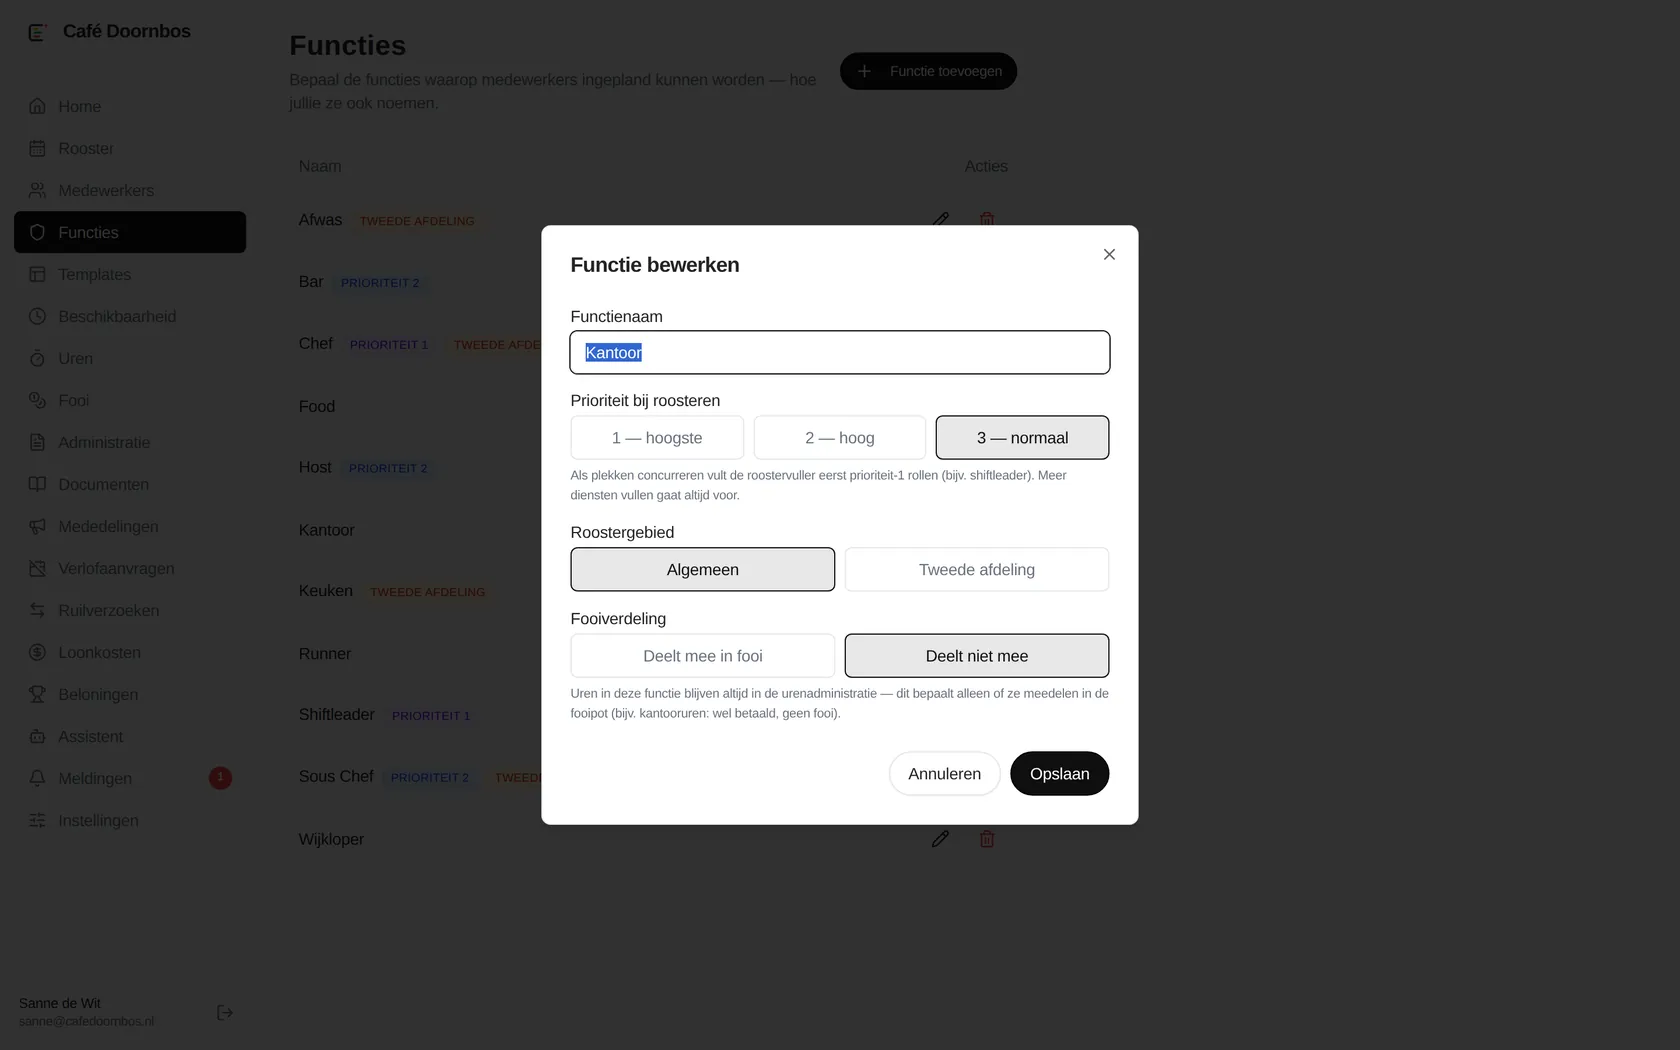This screenshot has height=1050, width=1680.
Task: Choose Tweede afdeling as roostergebied
Action: [977, 570]
